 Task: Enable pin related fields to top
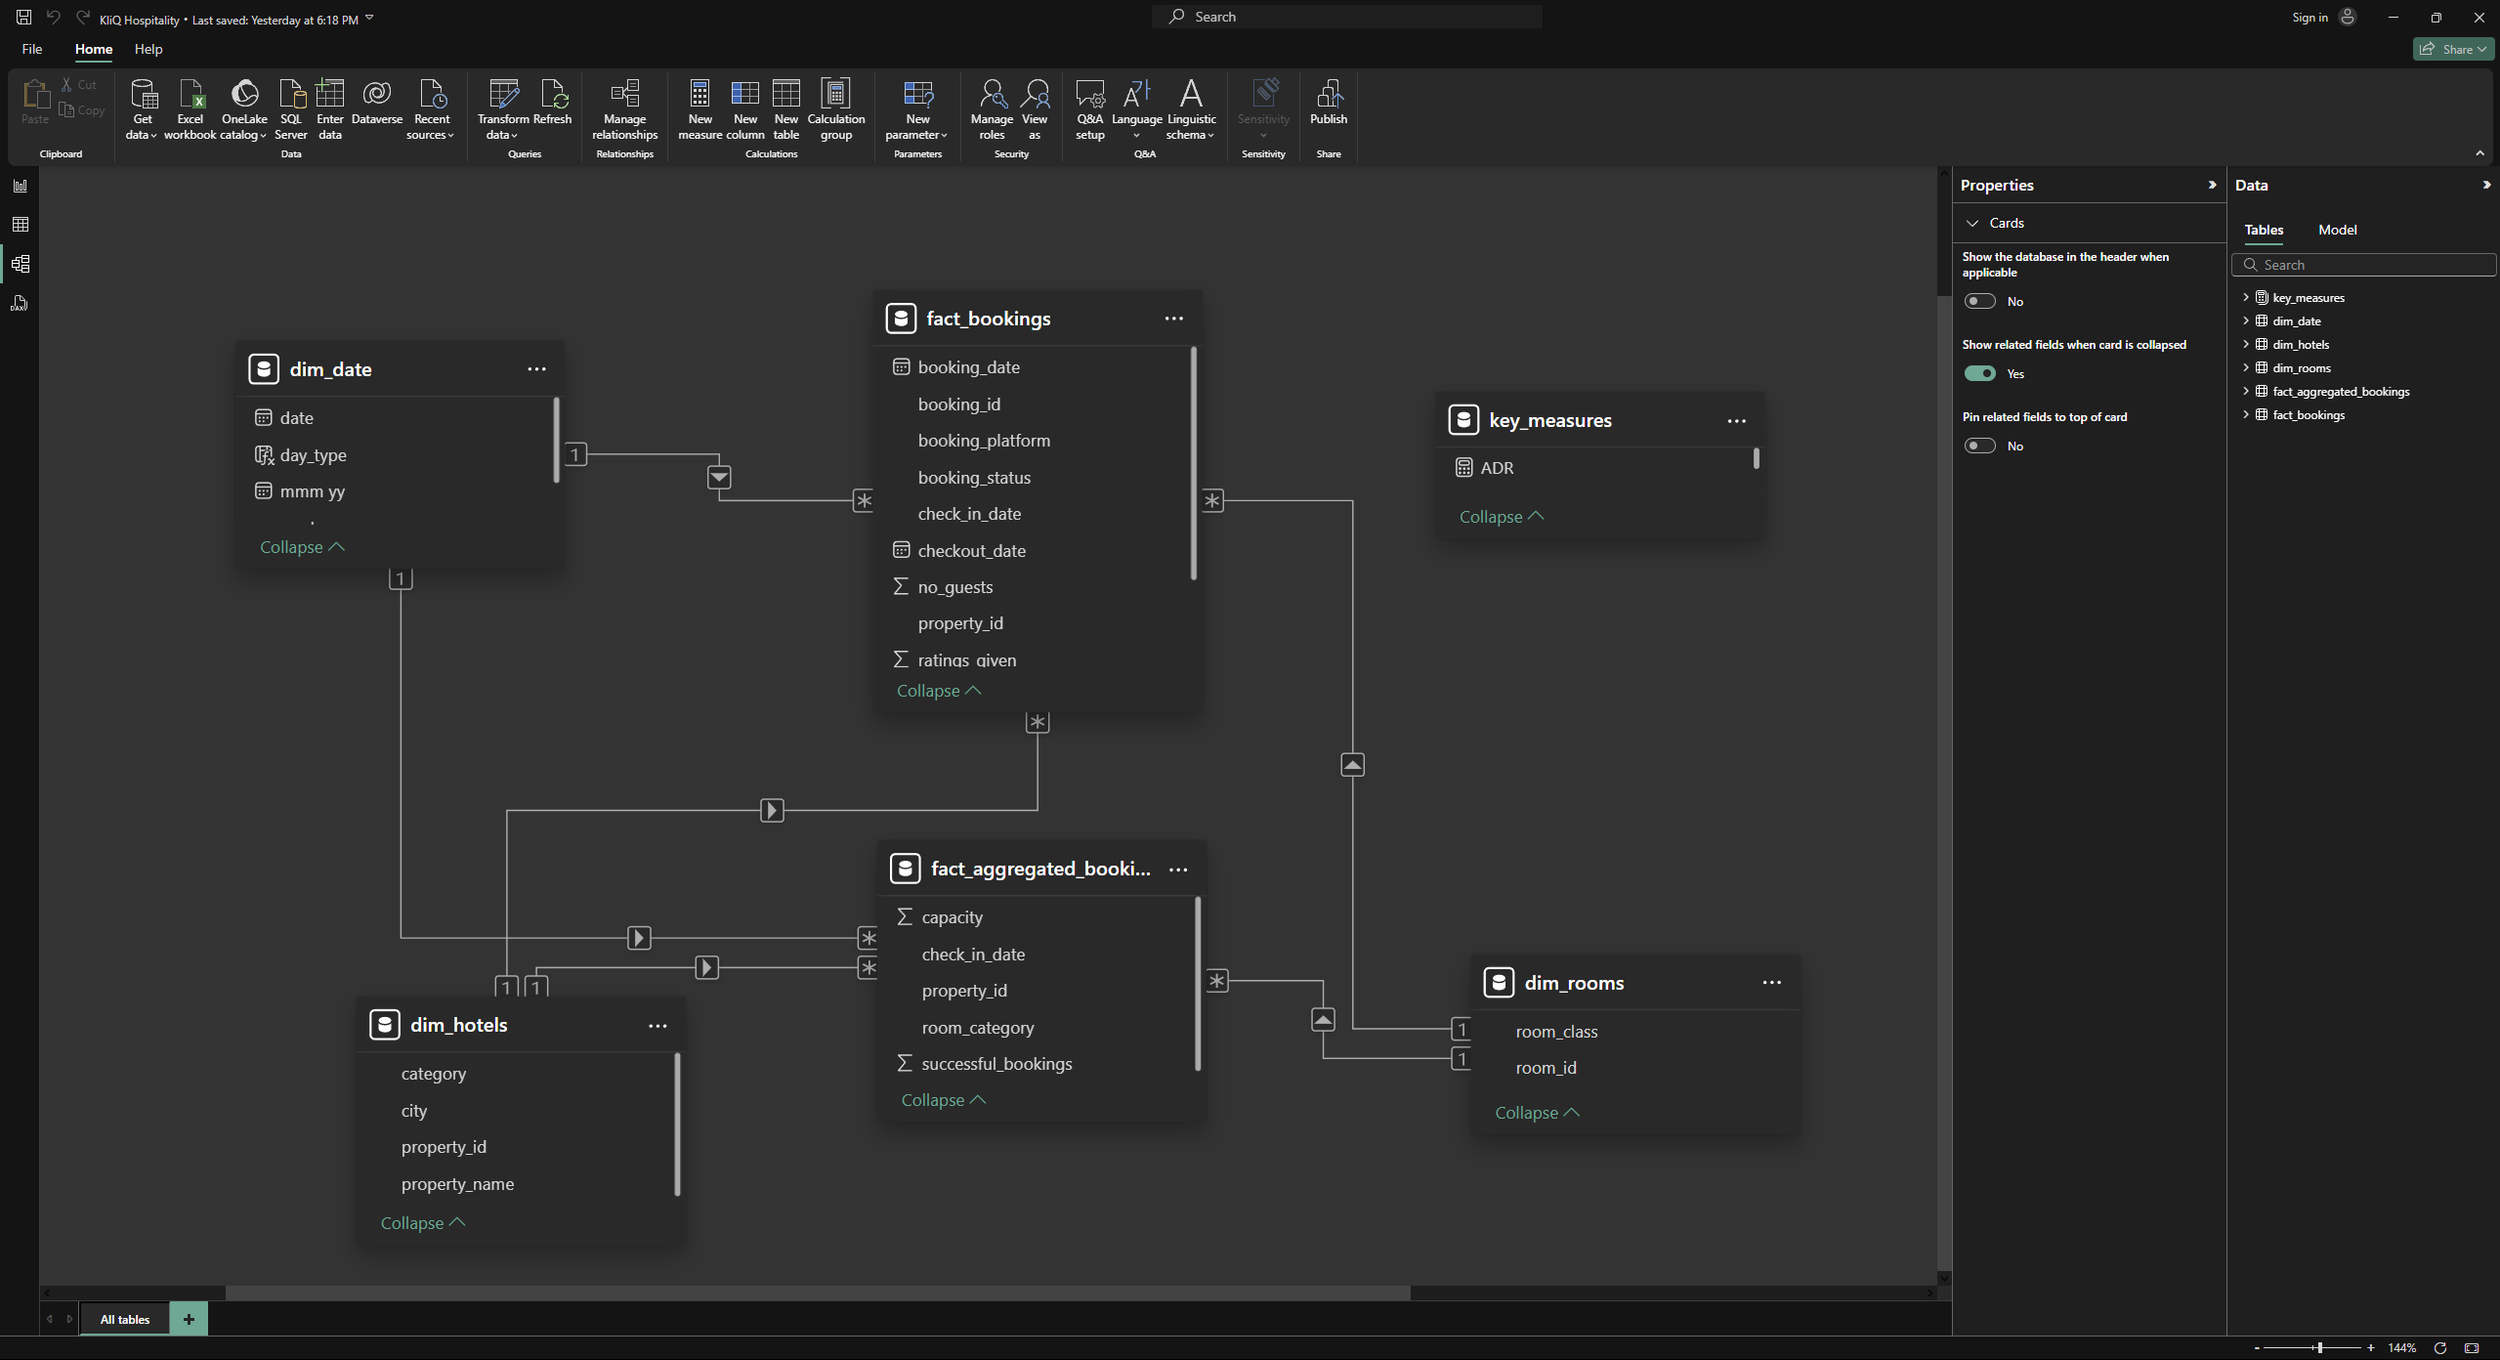point(1979,446)
